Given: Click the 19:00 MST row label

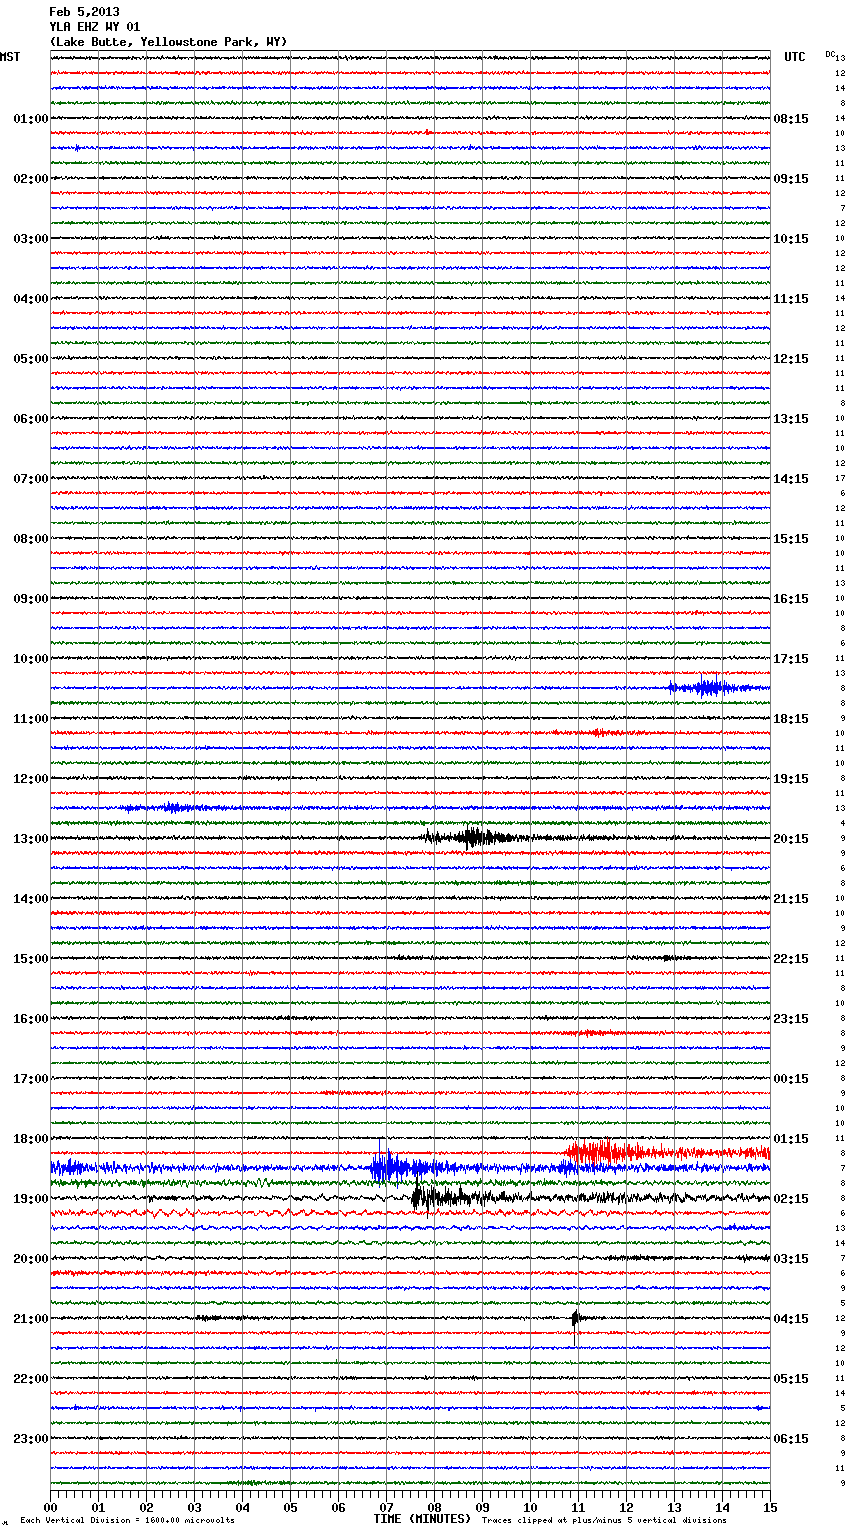Looking at the screenshot, I should point(31,1199).
